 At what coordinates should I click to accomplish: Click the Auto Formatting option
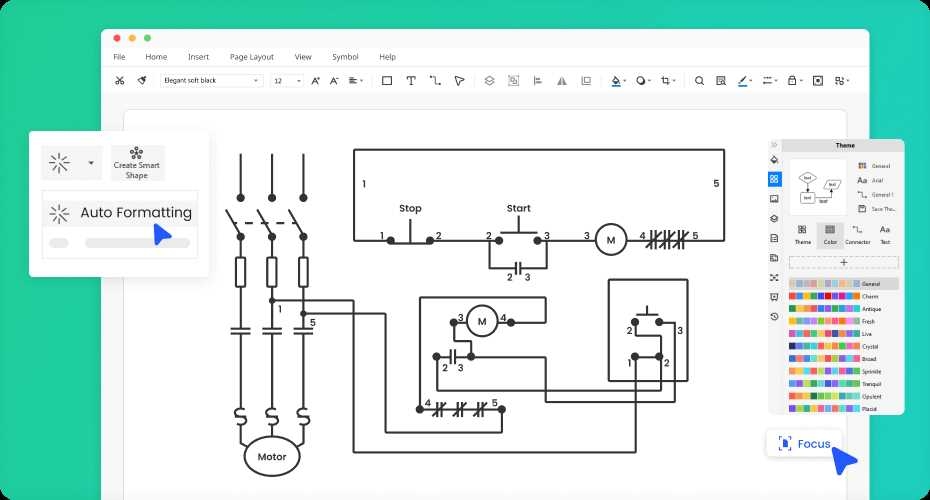click(120, 212)
